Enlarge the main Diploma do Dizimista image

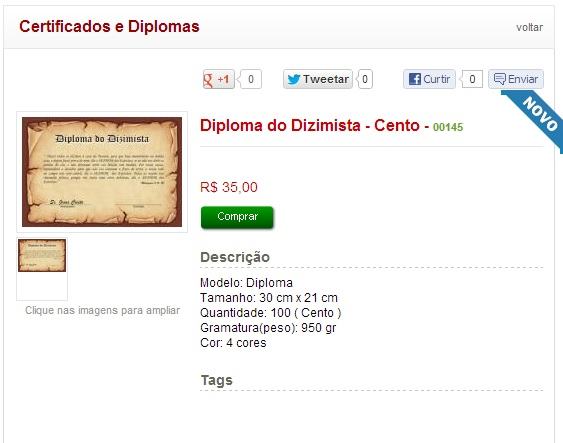point(102,172)
